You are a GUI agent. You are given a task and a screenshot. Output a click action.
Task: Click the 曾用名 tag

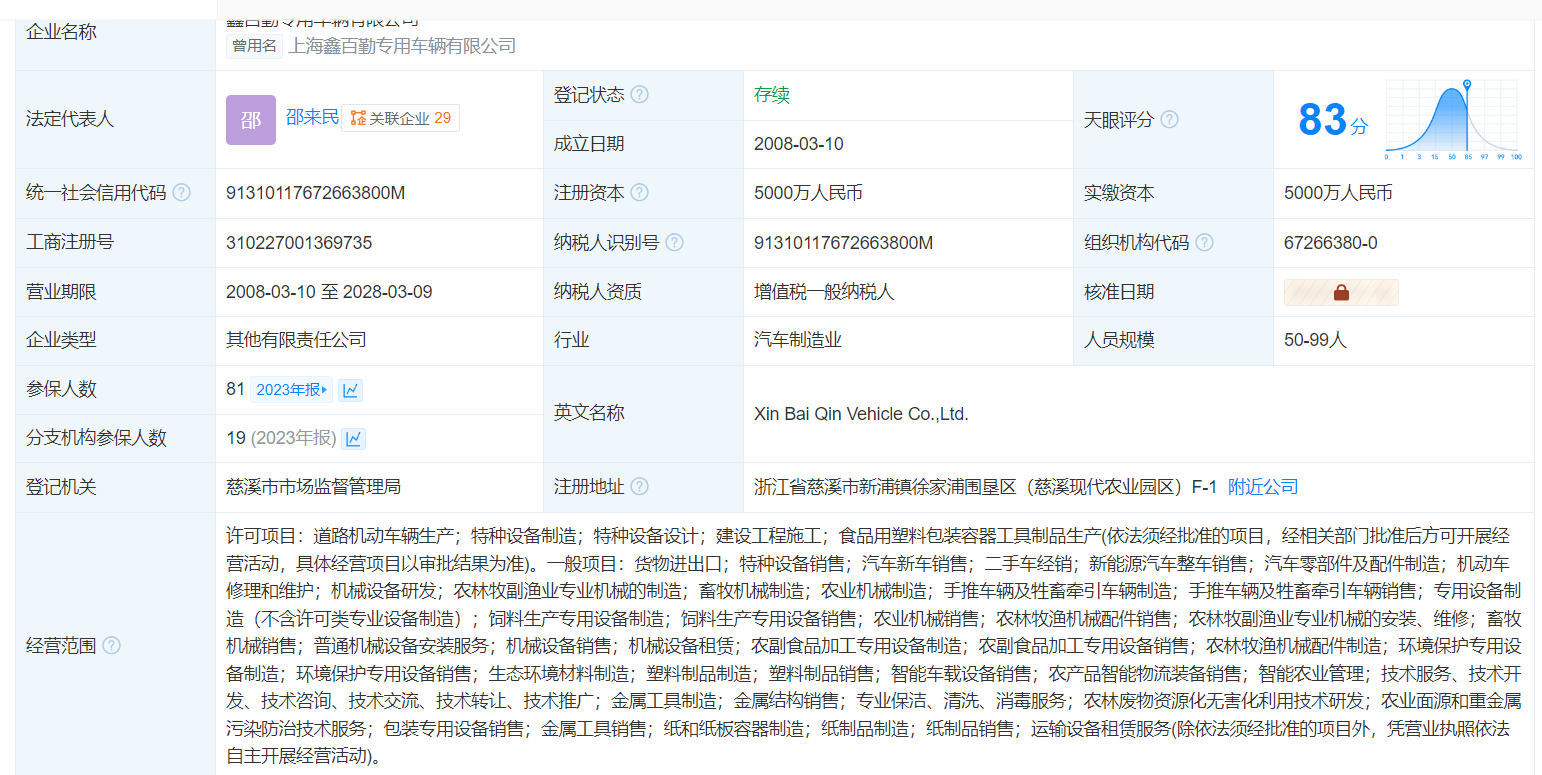click(255, 46)
